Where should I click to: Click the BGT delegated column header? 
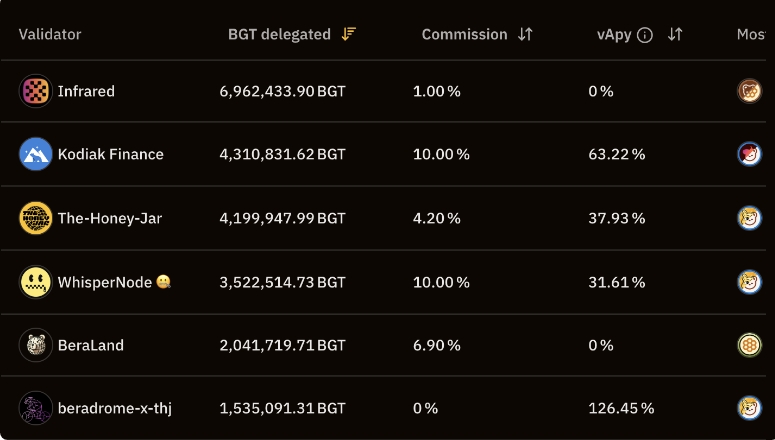279,34
